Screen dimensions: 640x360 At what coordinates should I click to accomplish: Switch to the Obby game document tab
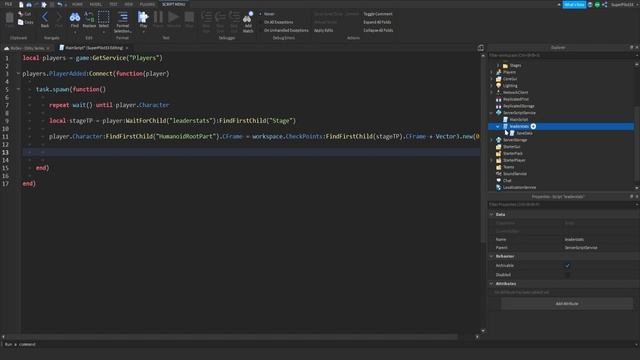(26, 48)
